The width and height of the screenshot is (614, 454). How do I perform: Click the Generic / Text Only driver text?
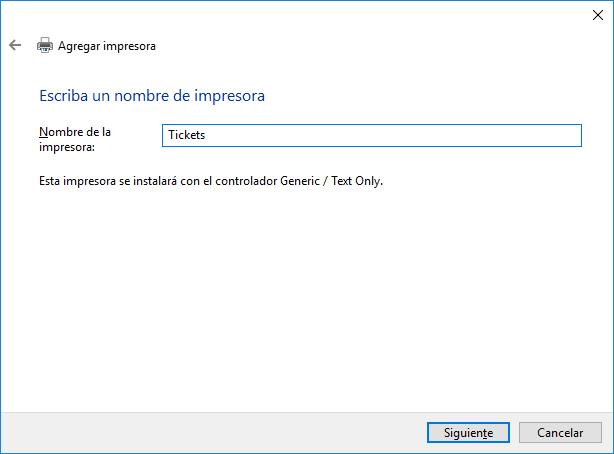pos(336,181)
